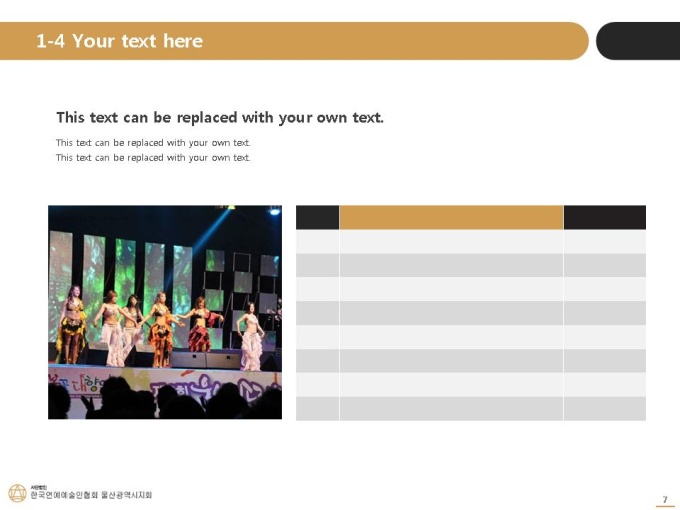Screen dimensions: 680x510
Task: Select the black rounded shape beside the title banner
Action: pos(638,41)
